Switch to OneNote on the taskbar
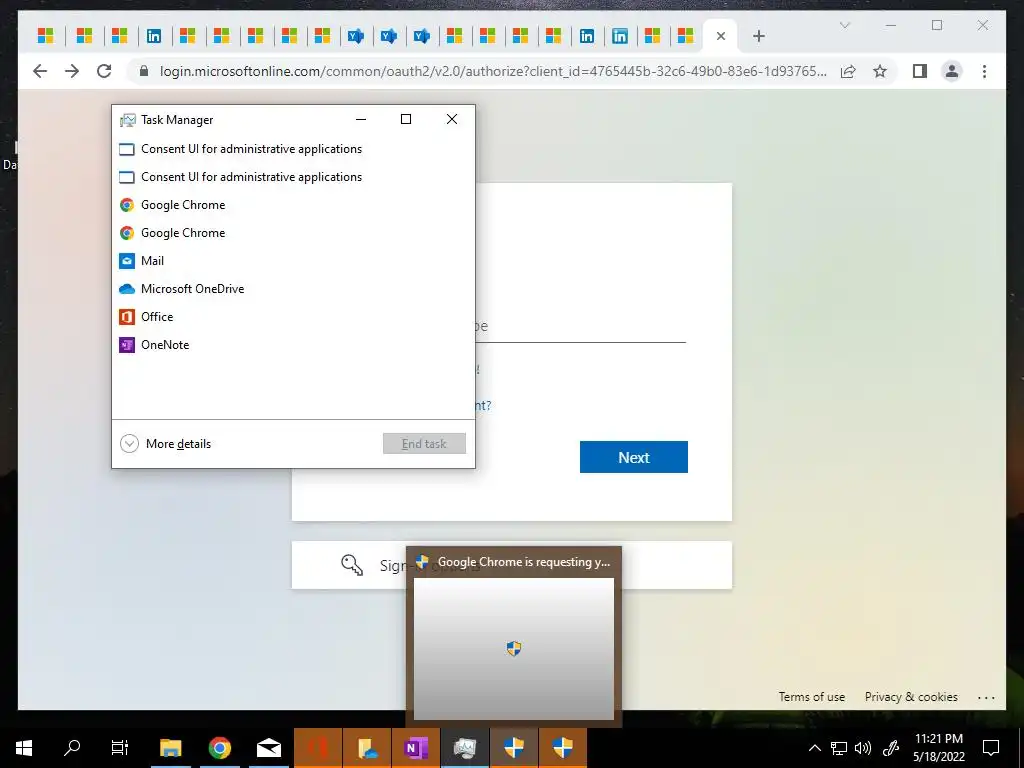 coord(416,748)
